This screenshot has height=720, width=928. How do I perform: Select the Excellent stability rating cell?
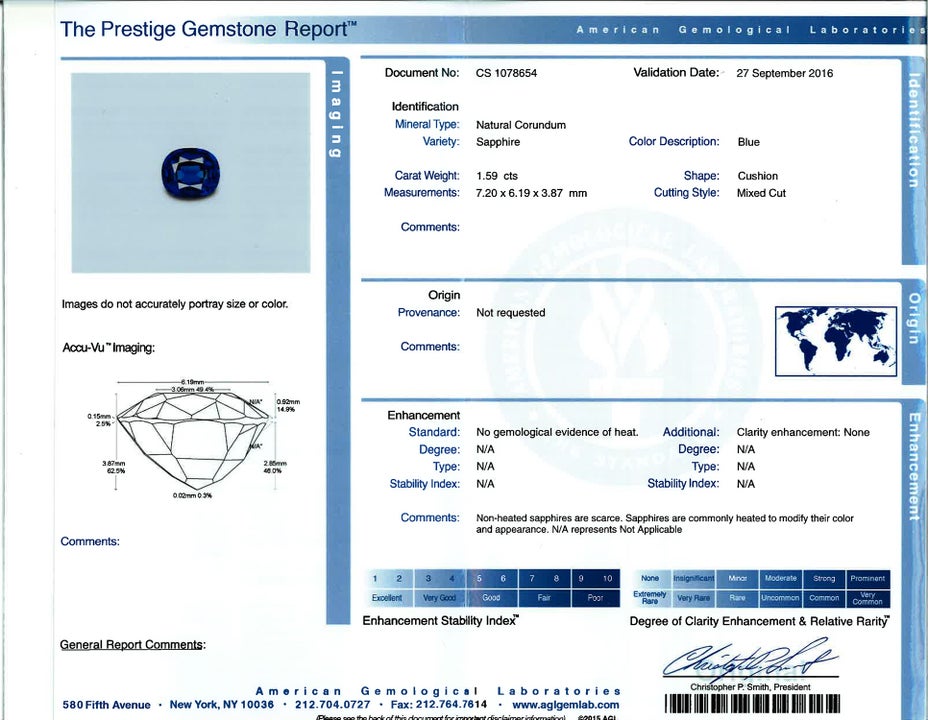coord(387,598)
